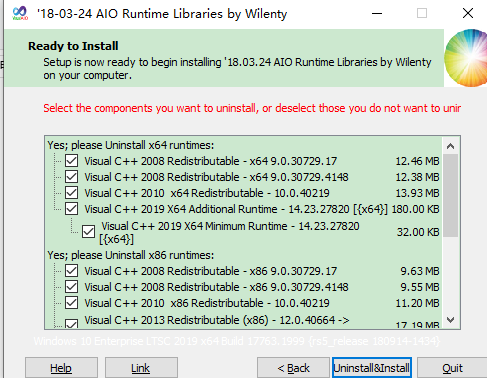487x378 pixels.
Task: Click the 11.20 MB size value
Action: 417,303
